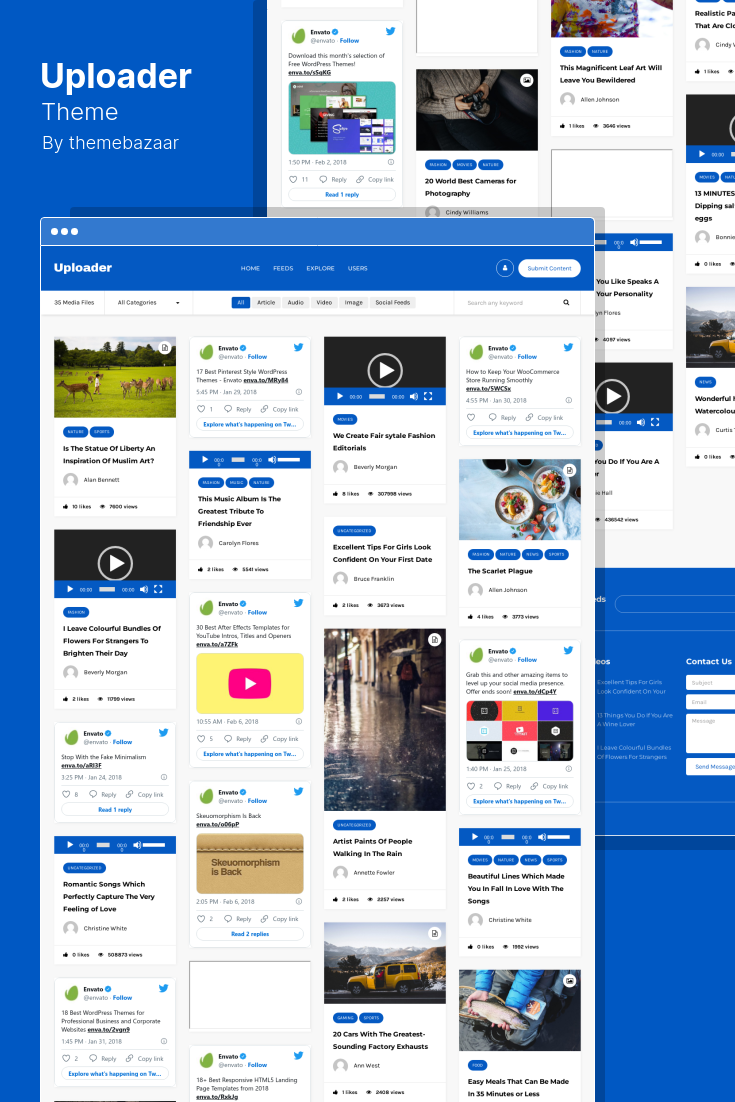735x1102 pixels.
Task: Click image type icon on '20 World Best Cameras' photo
Action: (526, 80)
